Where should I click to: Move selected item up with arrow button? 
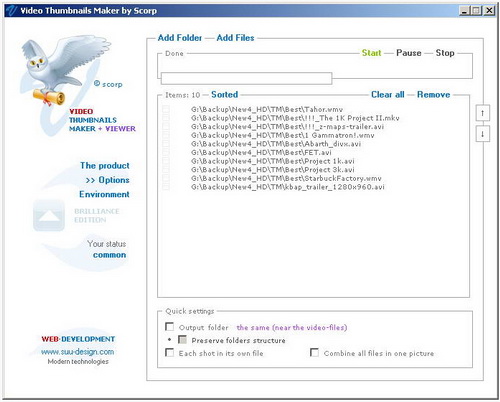[482, 113]
